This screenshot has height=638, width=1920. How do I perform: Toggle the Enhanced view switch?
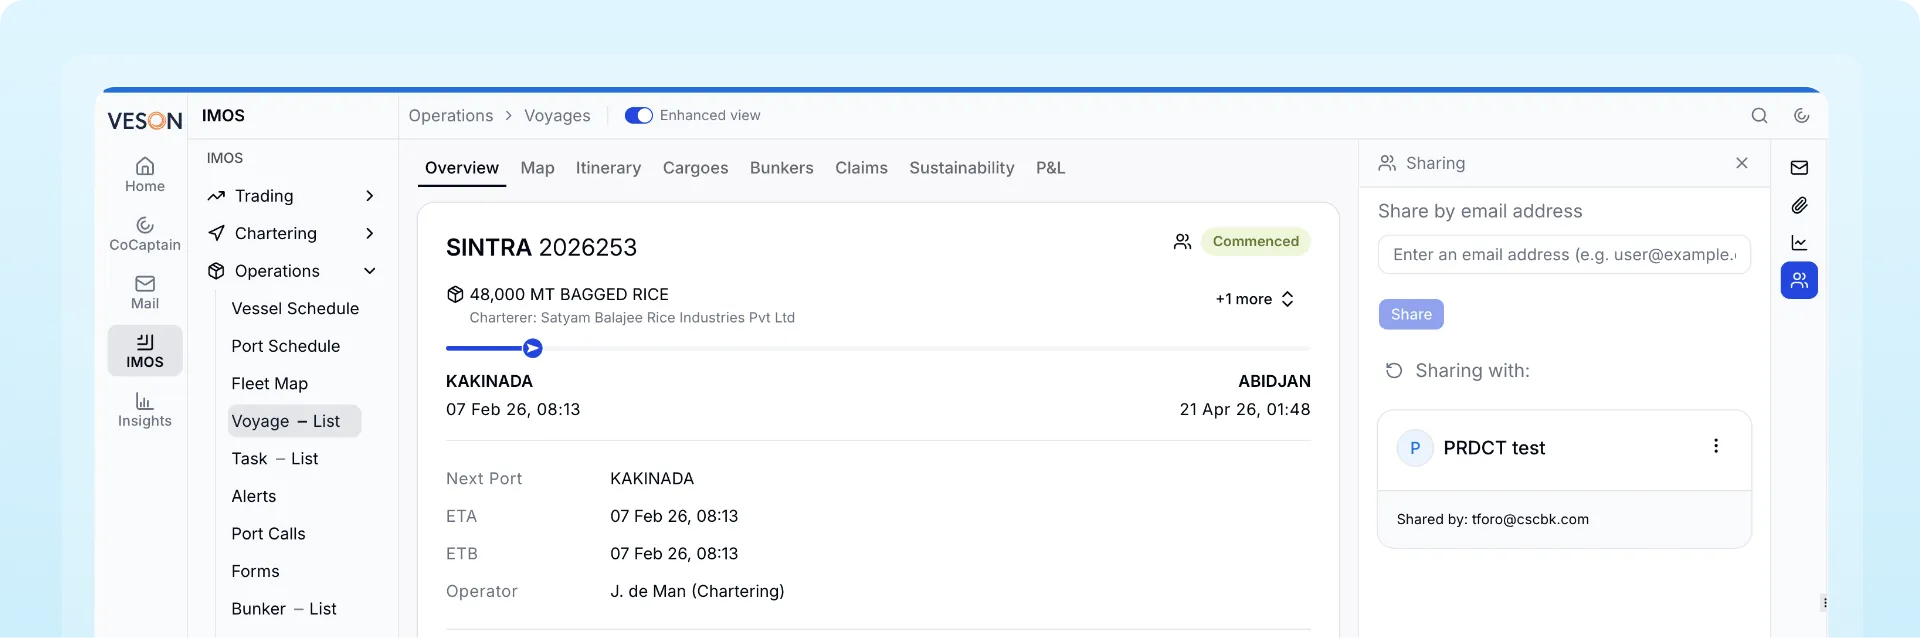(x=639, y=116)
